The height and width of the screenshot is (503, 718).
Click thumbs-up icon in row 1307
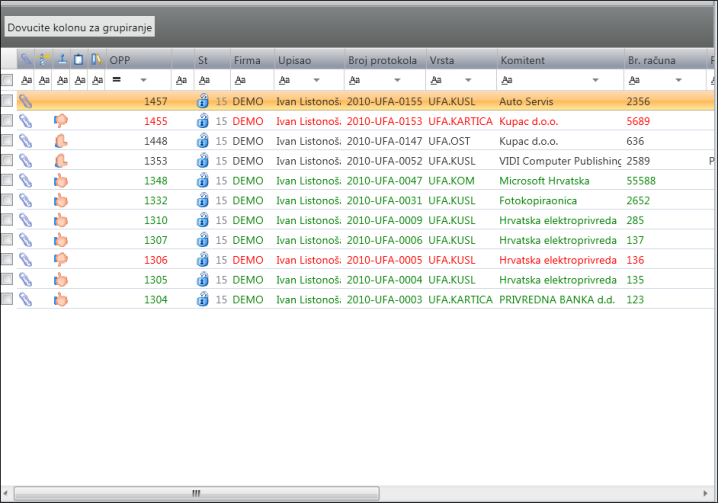[61, 240]
